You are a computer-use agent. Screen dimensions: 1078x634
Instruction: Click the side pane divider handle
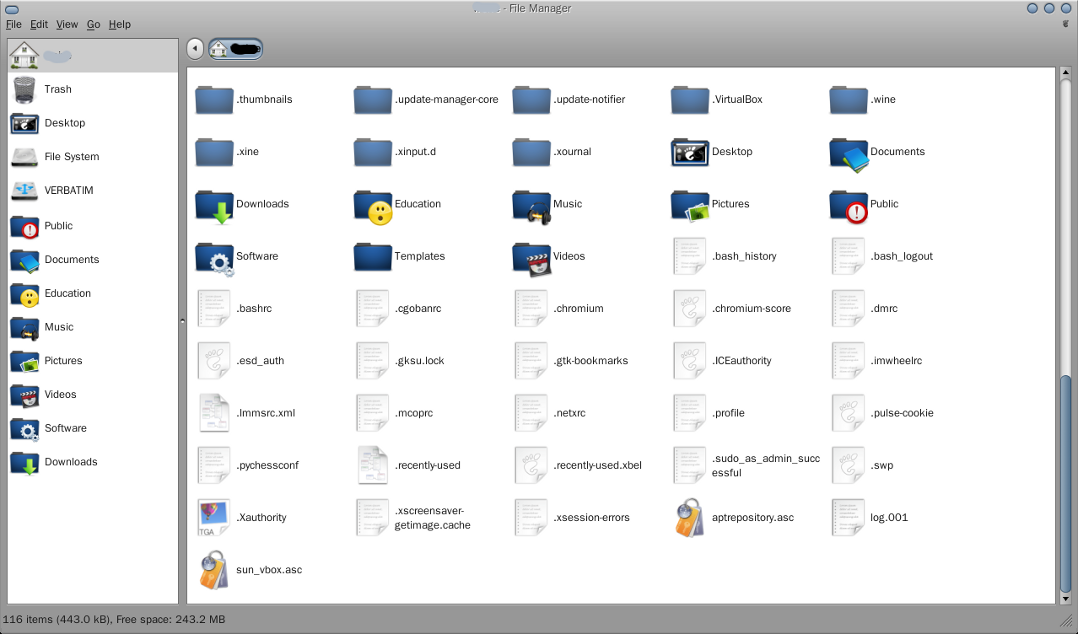182,321
